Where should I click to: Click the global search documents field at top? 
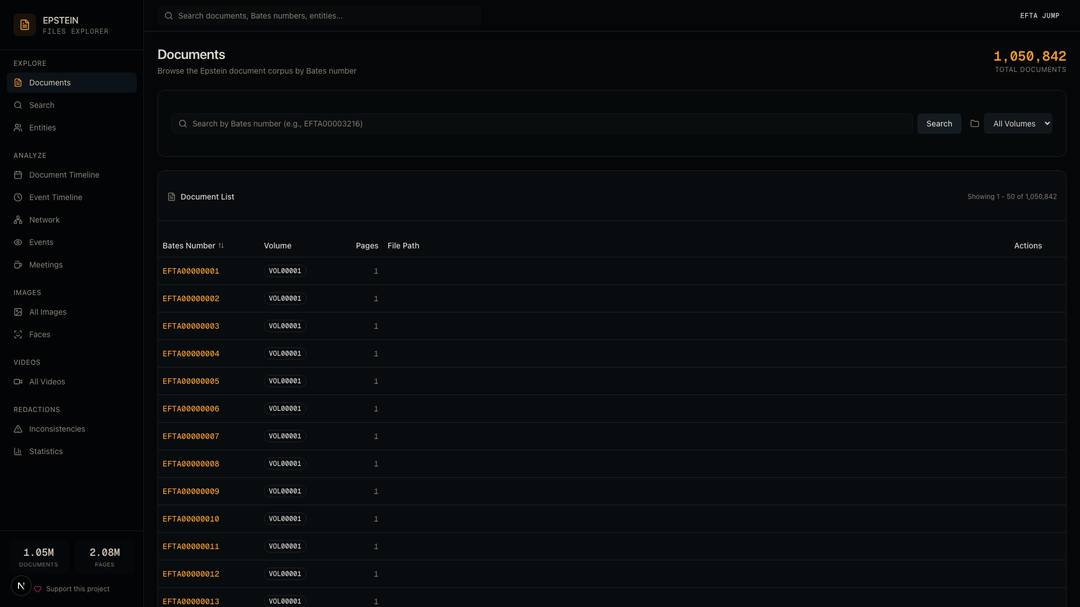tap(320, 16)
